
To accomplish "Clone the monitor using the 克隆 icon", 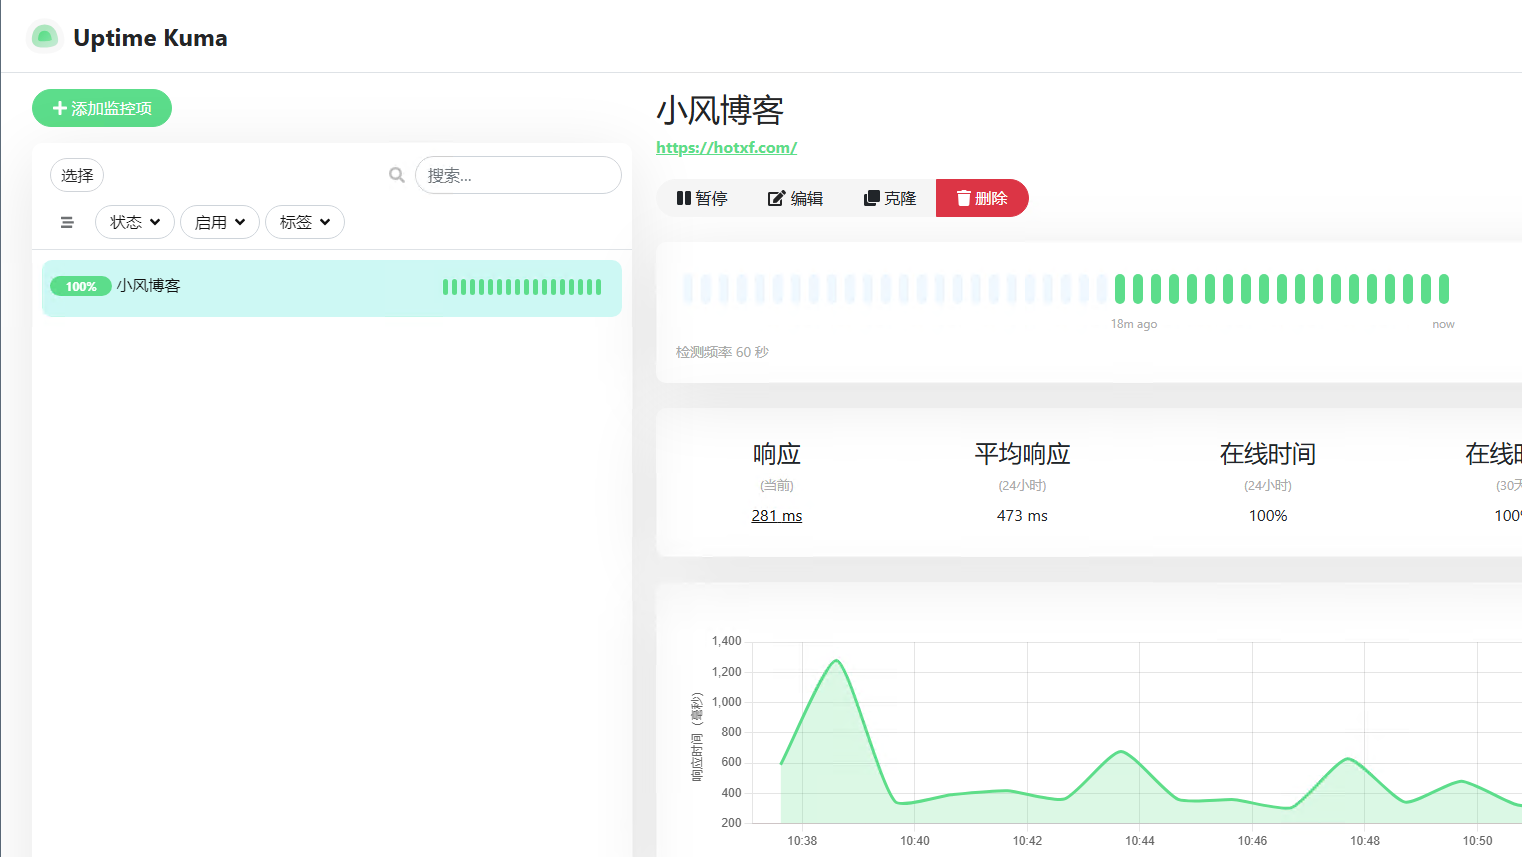I will (x=869, y=198).
